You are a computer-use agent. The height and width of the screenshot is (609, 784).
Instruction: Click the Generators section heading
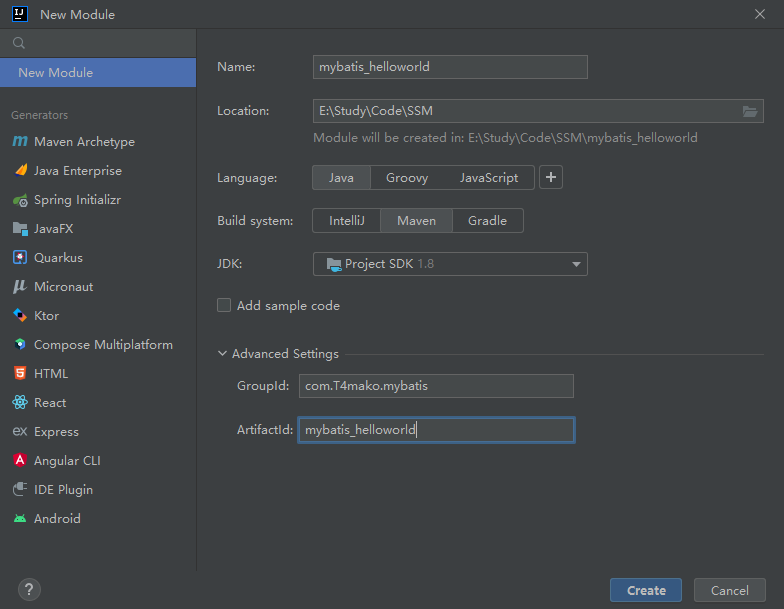coord(40,115)
